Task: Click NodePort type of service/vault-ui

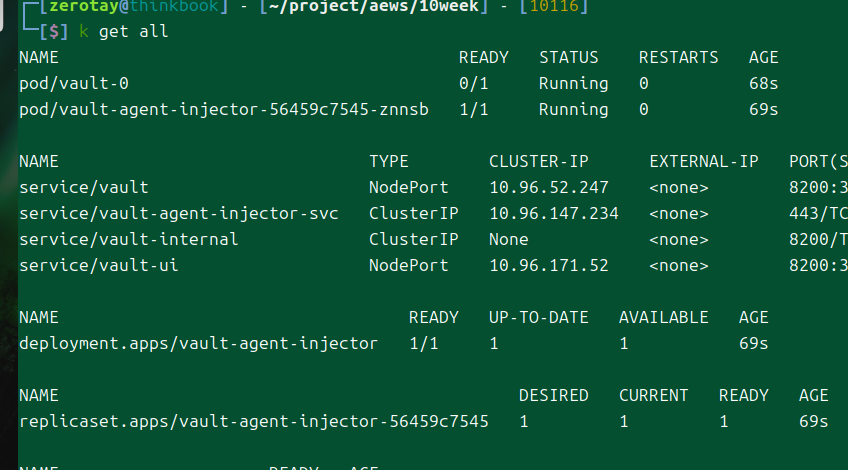Action: tap(409, 265)
